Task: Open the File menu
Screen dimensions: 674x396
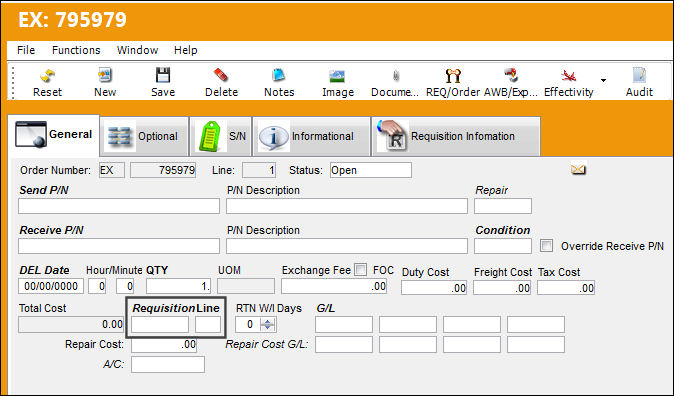Action: [26, 50]
